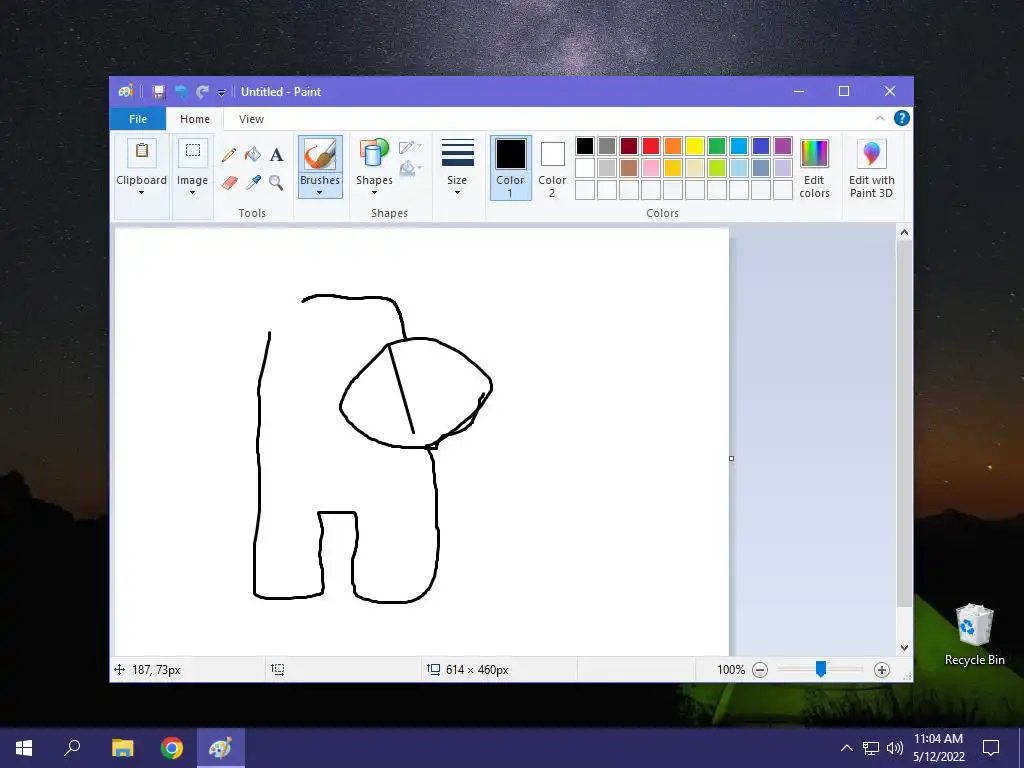This screenshot has height=768, width=1024.
Task: Click the Brushes paintbrush icon
Action: point(320,155)
